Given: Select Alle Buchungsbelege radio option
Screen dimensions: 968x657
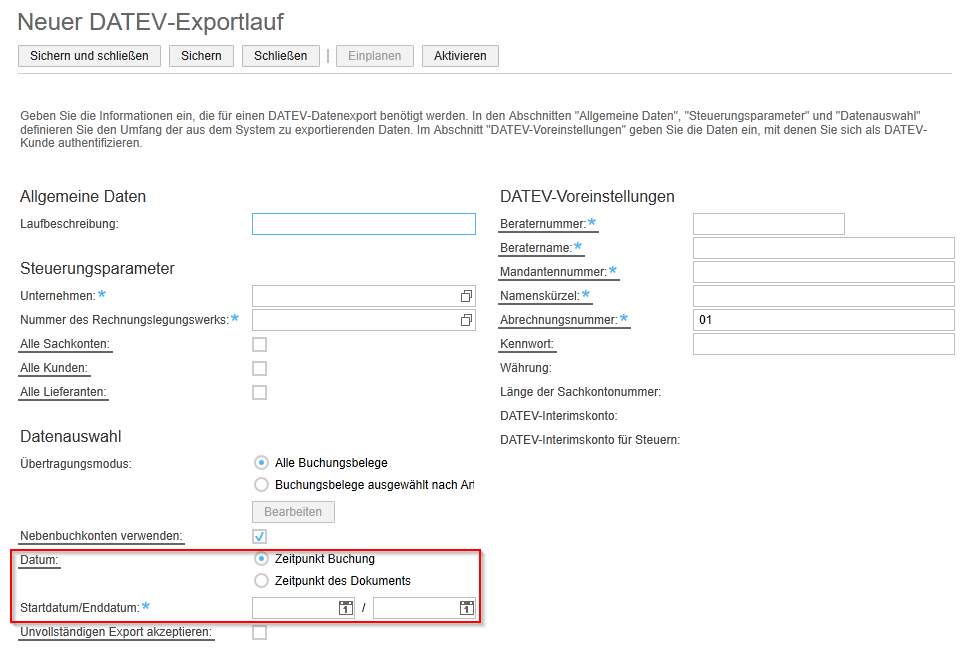Looking at the screenshot, I should tap(261, 462).
